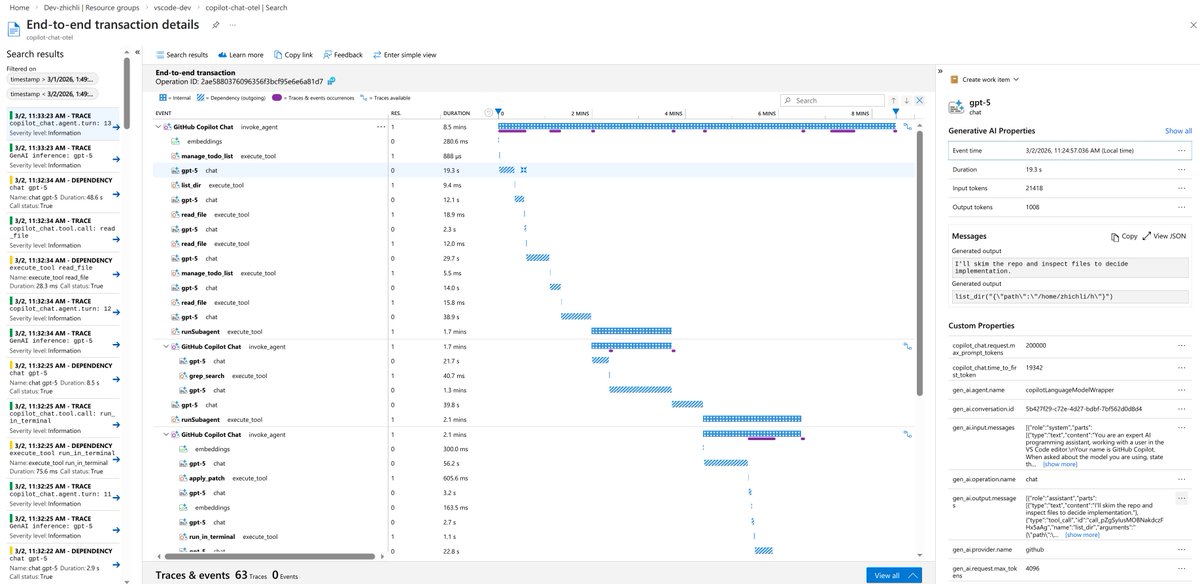Screen dimensions: 1200x584
Task: Collapse the Search results side panel
Action: click(138, 53)
